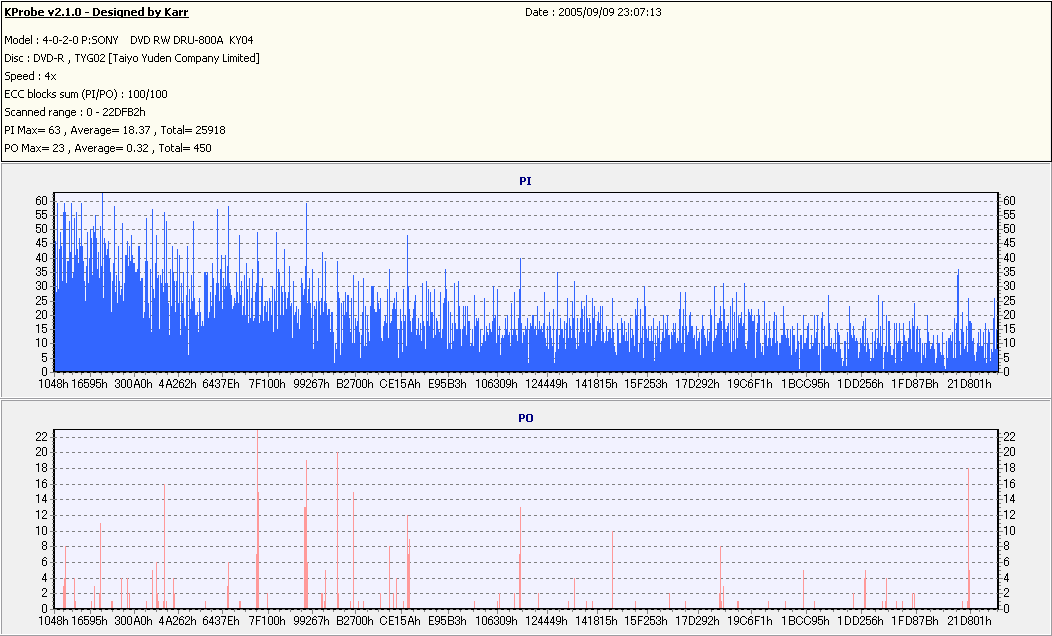Image resolution: width=1052 pixels, height=636 pixels.
Task: Click the 19C6F1h label under the PI chart
Action: tap(750, 384)
